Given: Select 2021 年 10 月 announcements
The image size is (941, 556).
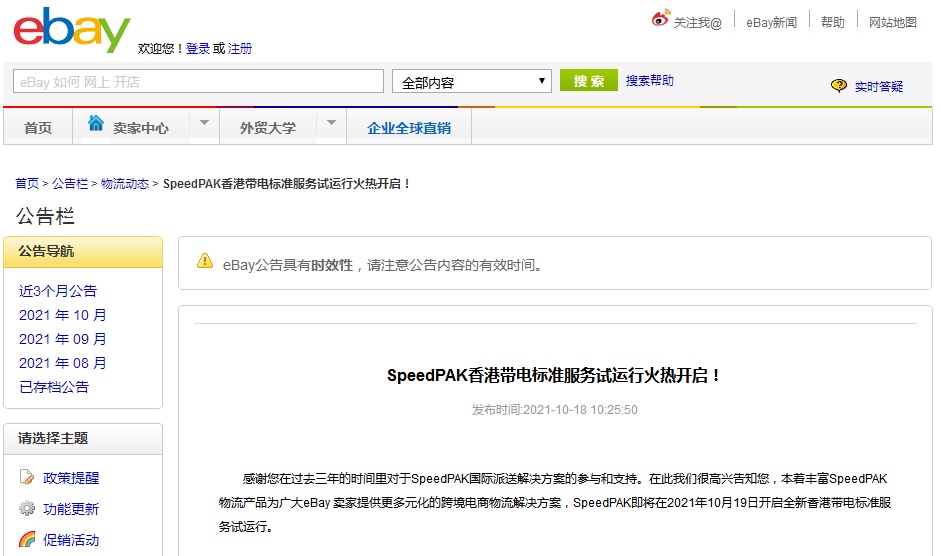Looking at the screenshot, I should coord(62,315).
